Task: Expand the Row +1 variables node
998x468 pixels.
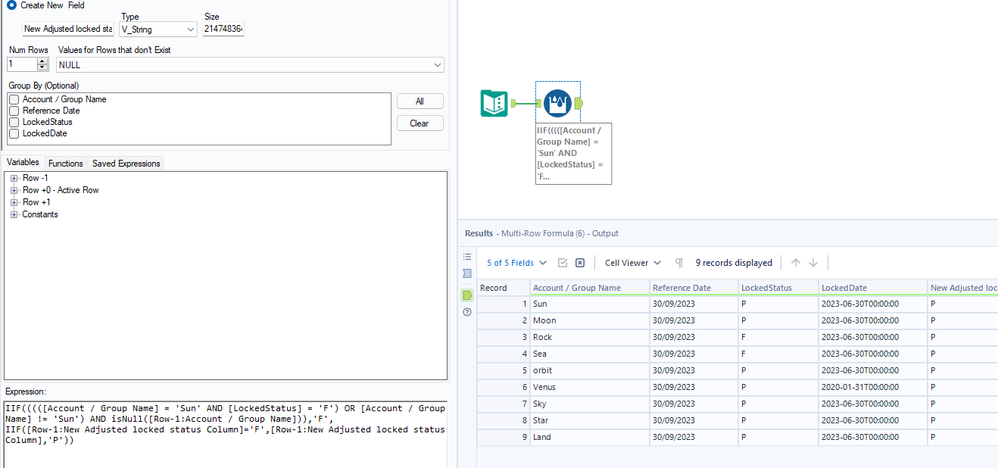Action: 13,202
